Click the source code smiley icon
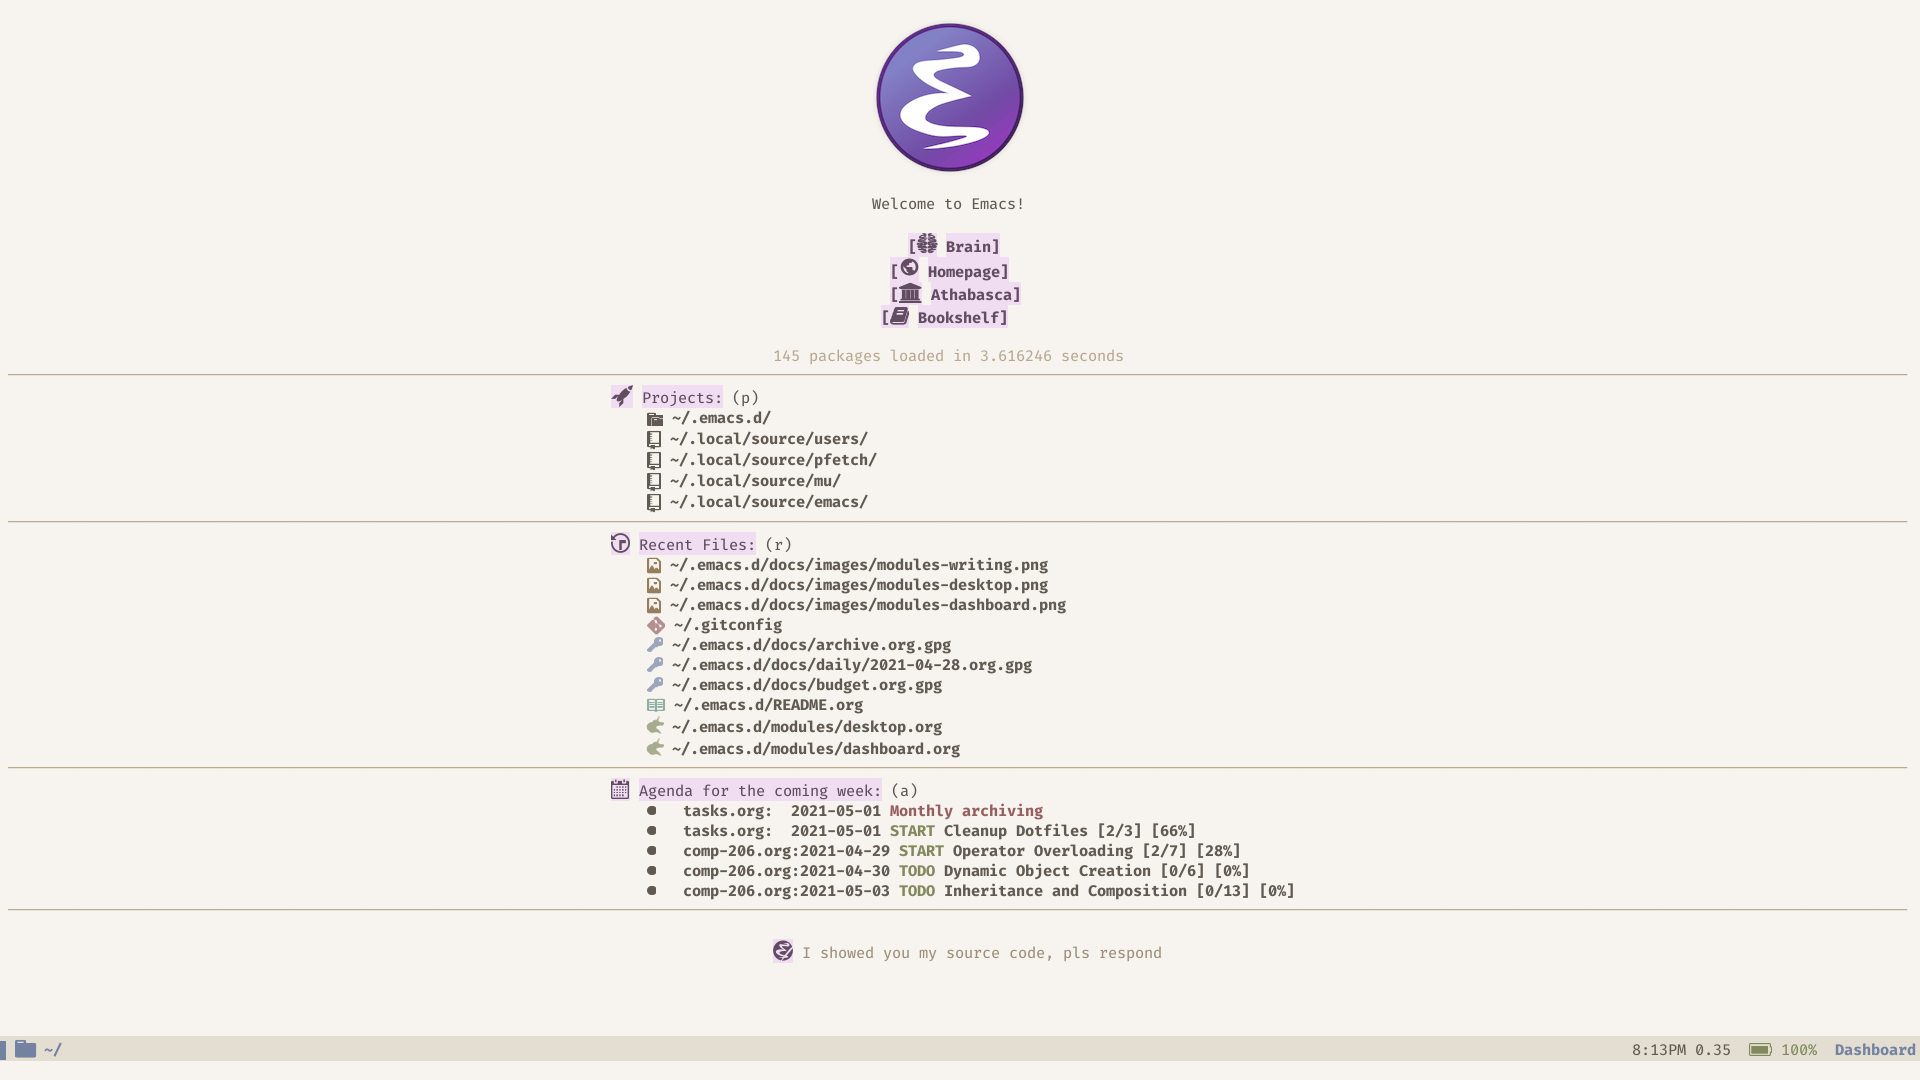Viewport: 1920px width, 1080px height. (781, 952)
